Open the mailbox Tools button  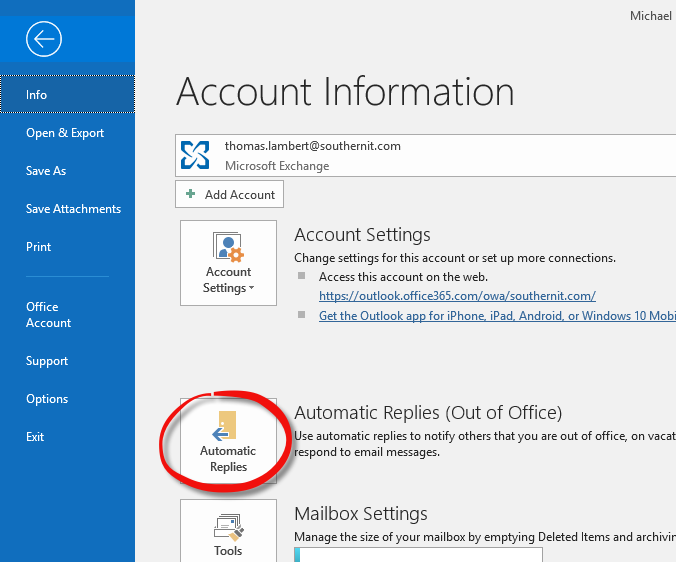pos(228,531)
